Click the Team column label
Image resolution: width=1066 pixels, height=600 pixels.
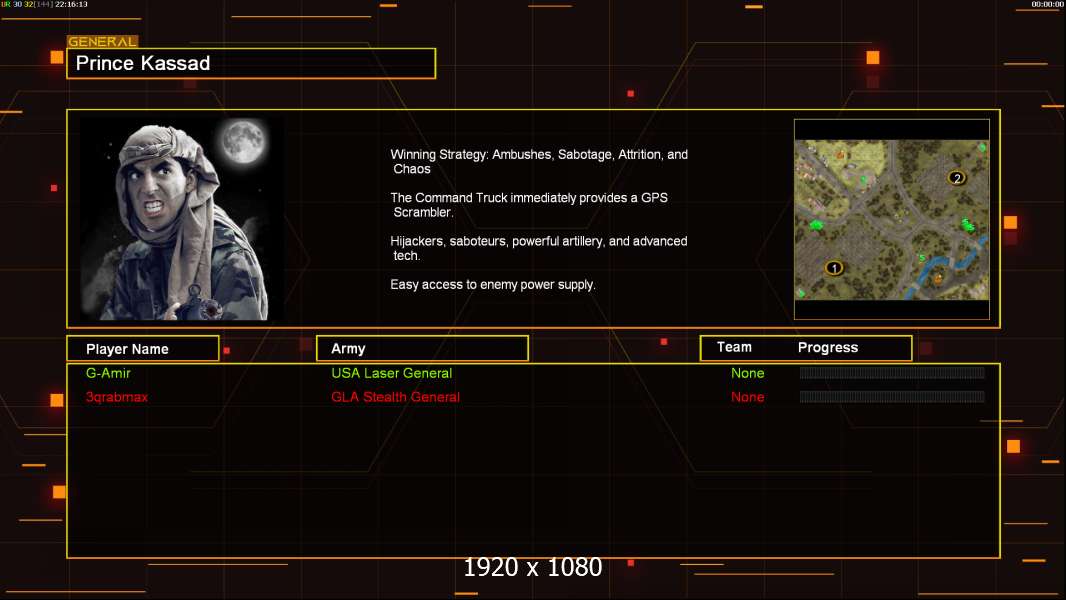(x=734, y=347)
